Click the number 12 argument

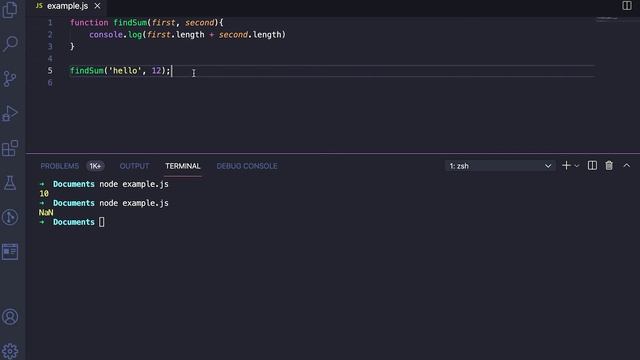[x=156, y=71]
